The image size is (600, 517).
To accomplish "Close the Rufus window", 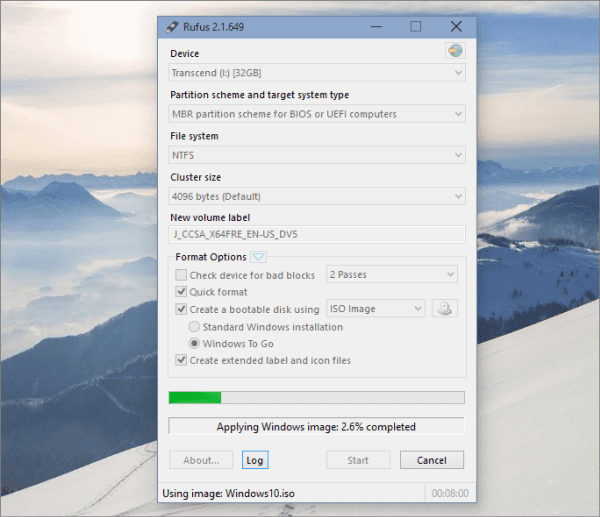I will click(x=456, y=27).
